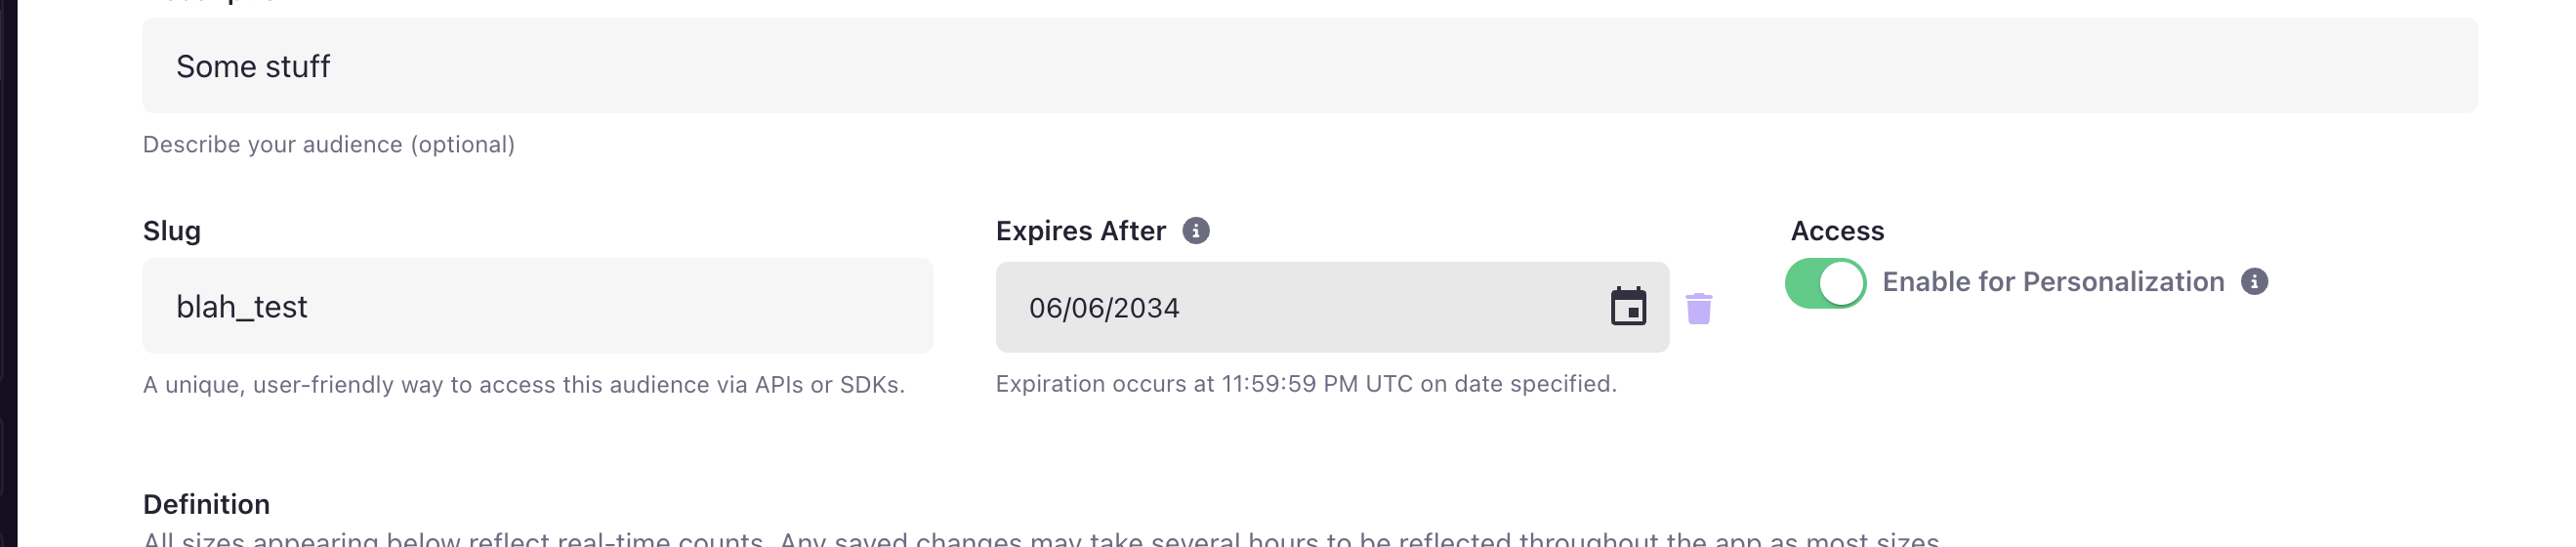This screenshot has height=547, width=2576.
Task: Click the slug helper text about APIs or SDKs
Action: pos(524,385)
